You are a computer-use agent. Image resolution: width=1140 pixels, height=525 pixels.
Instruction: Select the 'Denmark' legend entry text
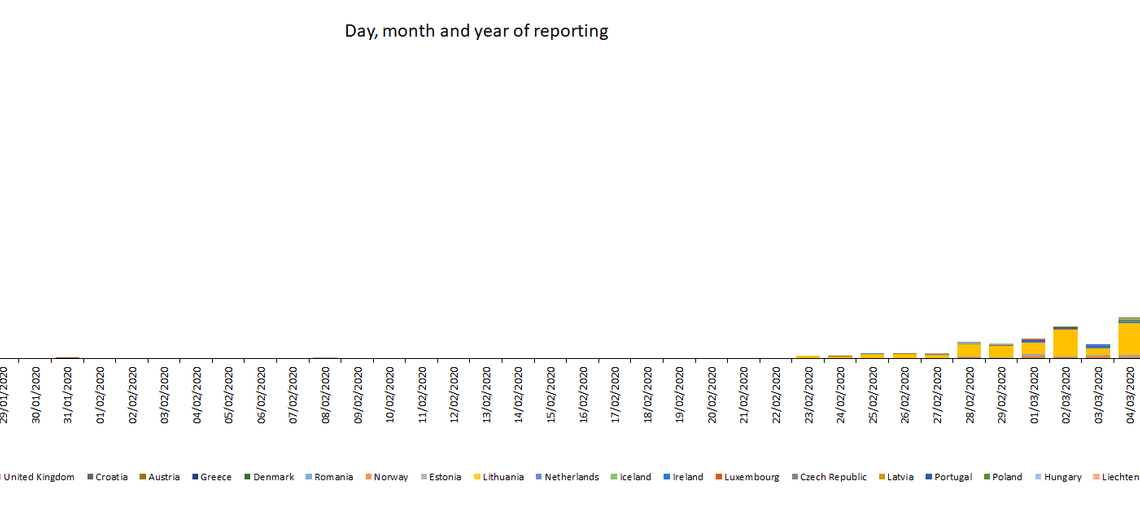[274, 477]
